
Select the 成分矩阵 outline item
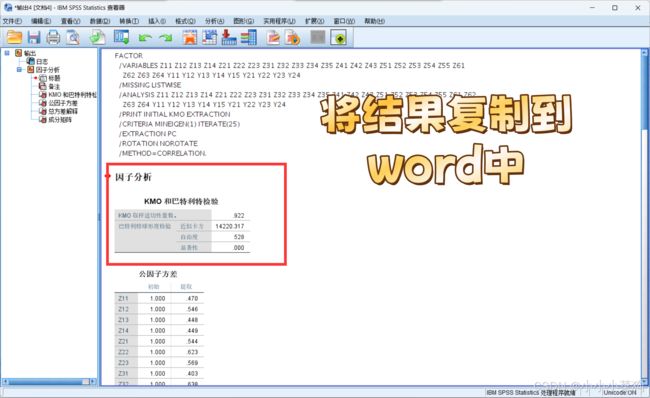(60, 119)
